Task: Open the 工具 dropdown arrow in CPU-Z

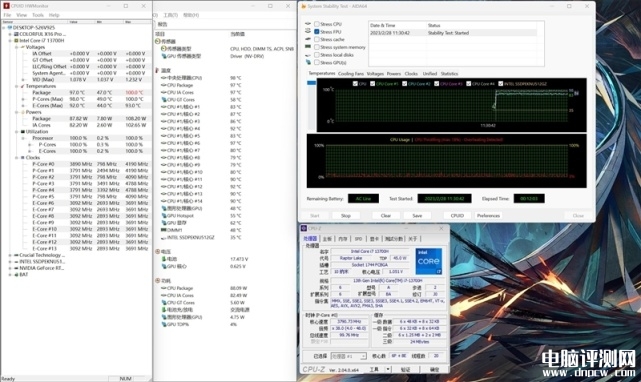Action: point(388,369)
